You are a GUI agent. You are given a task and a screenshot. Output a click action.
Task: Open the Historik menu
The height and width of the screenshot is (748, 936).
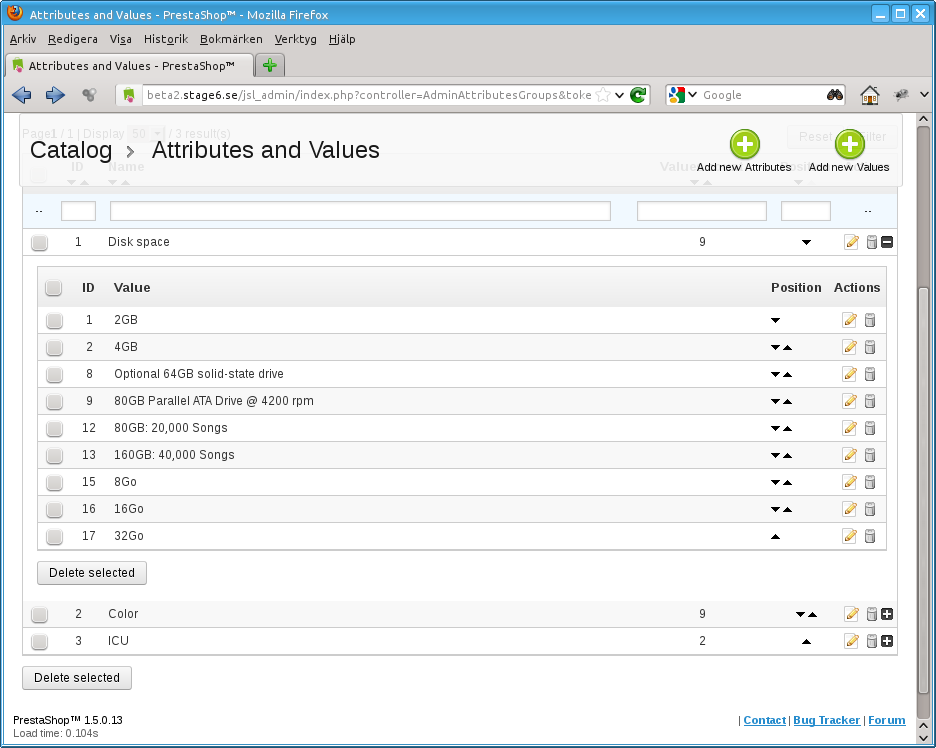point(166,39)
